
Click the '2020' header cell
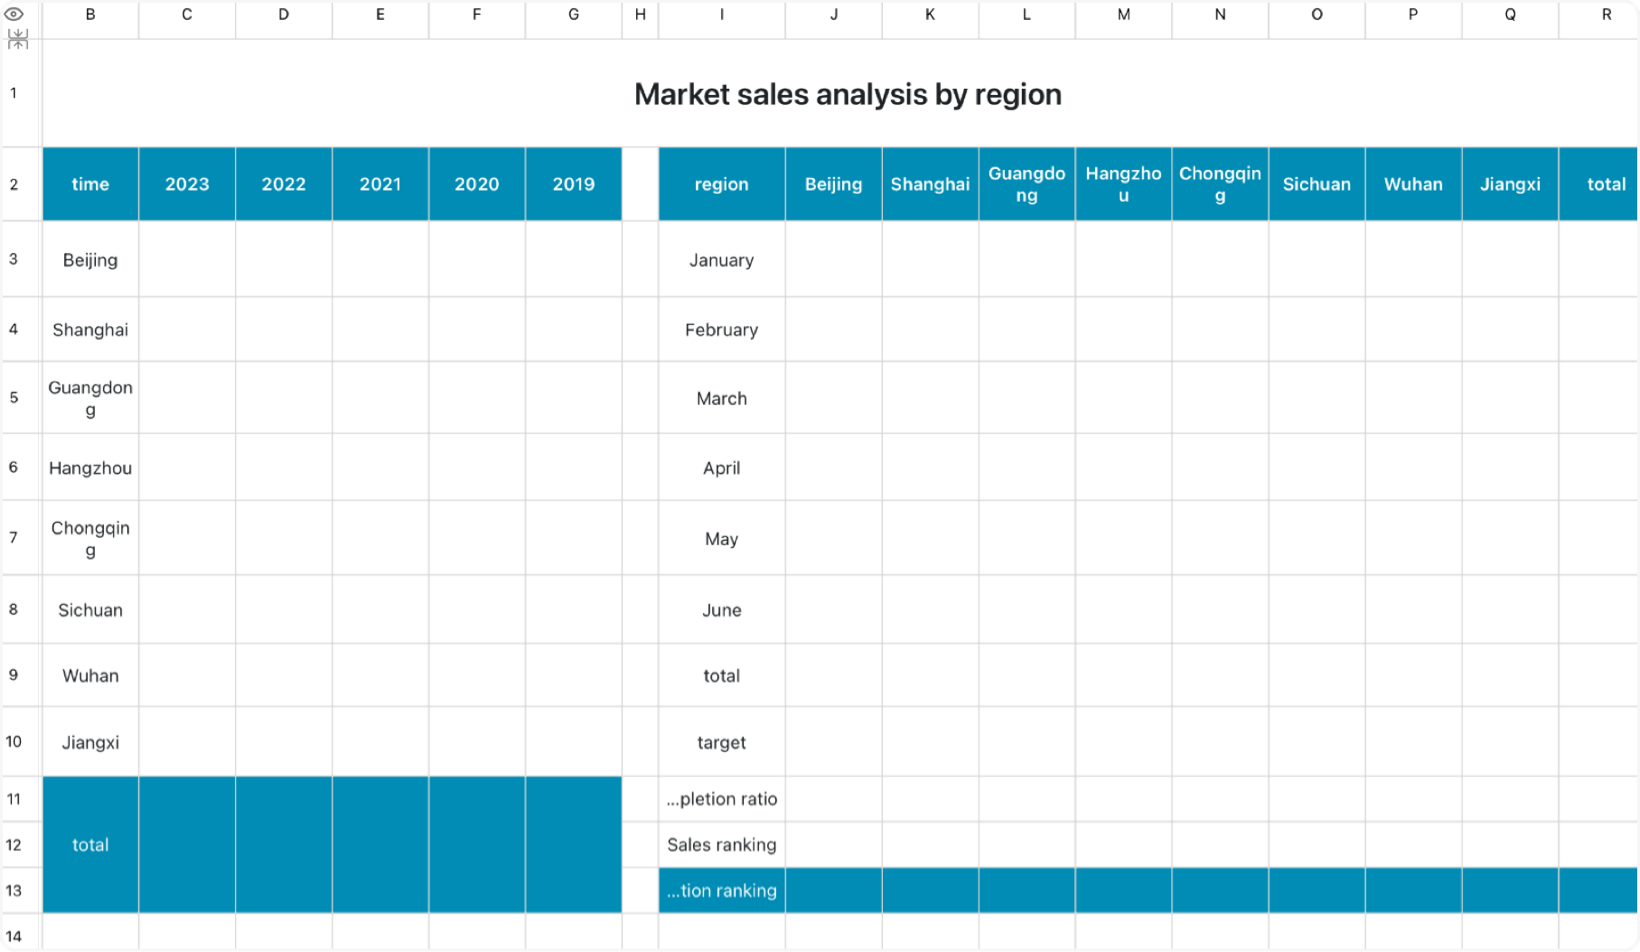(x=477, y=184)
